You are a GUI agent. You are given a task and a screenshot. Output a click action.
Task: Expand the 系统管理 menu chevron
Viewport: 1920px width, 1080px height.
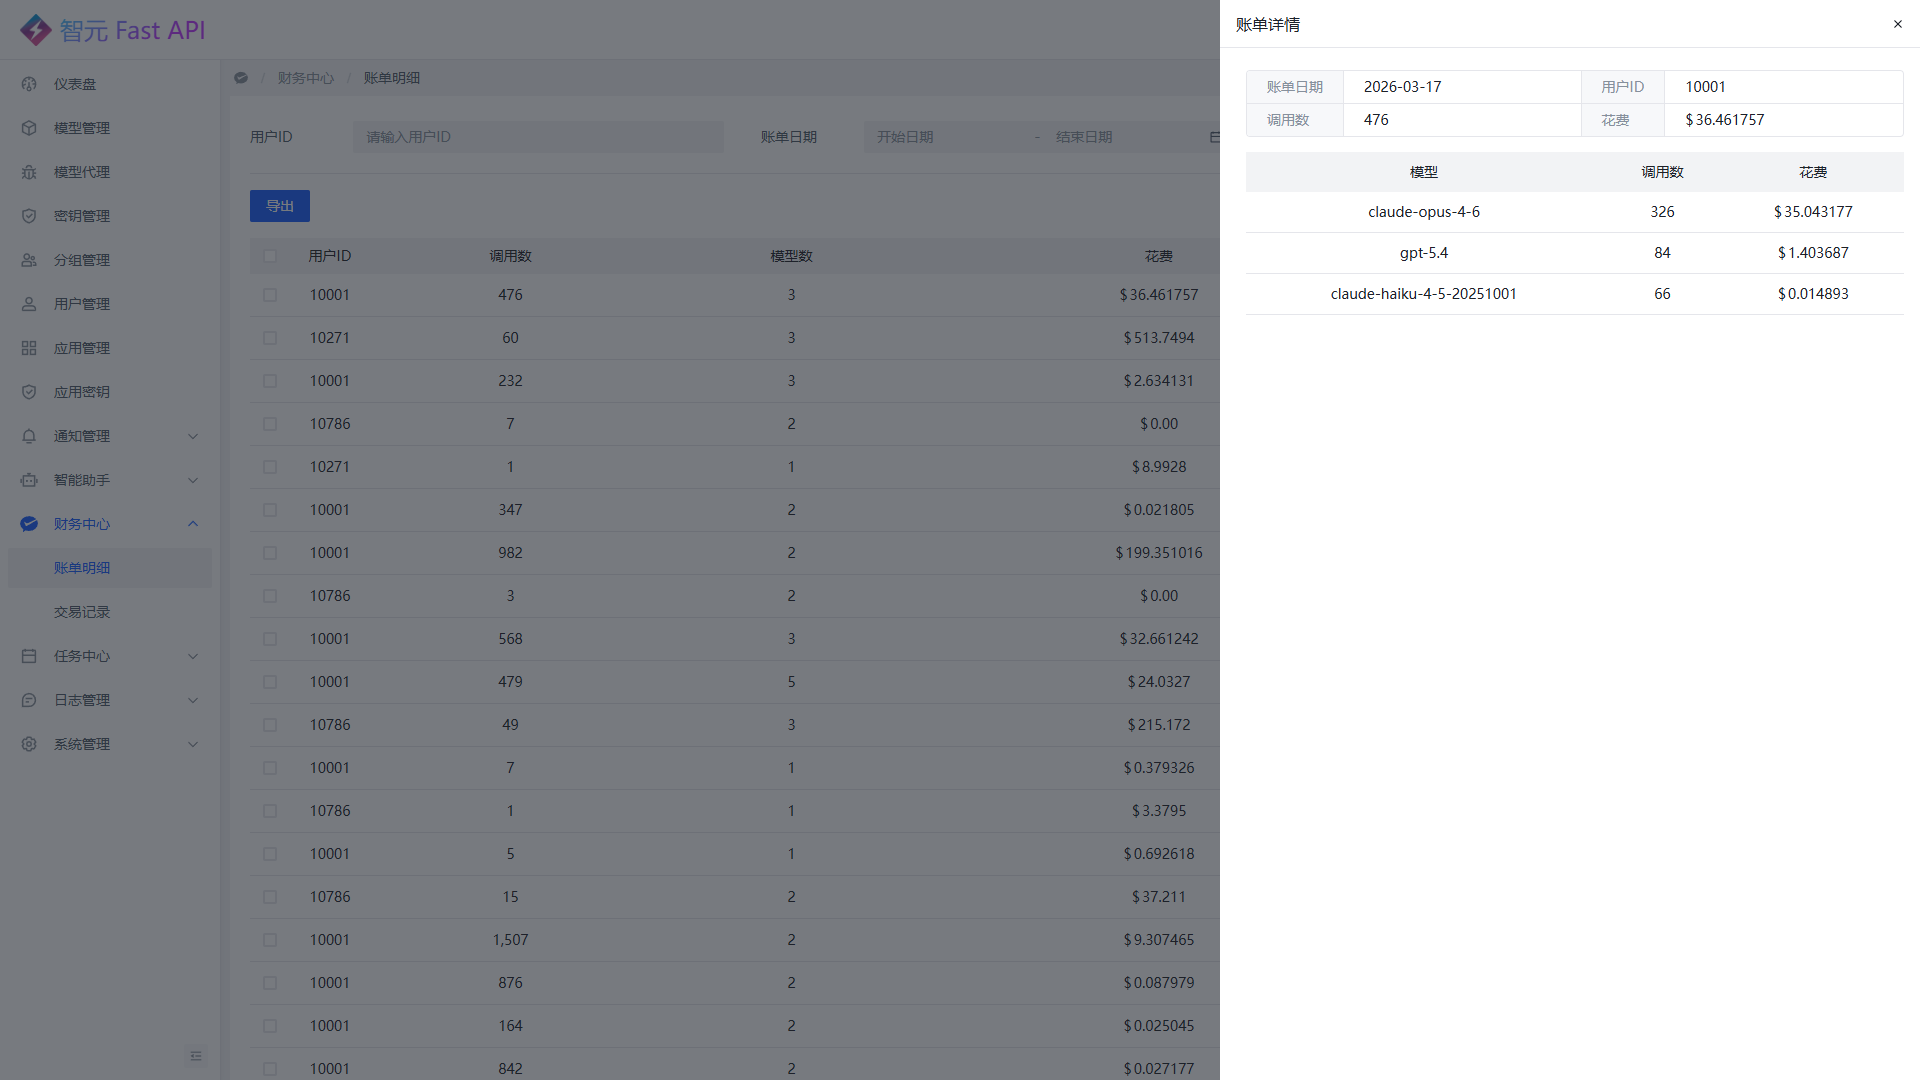click(x=193, y=744)
